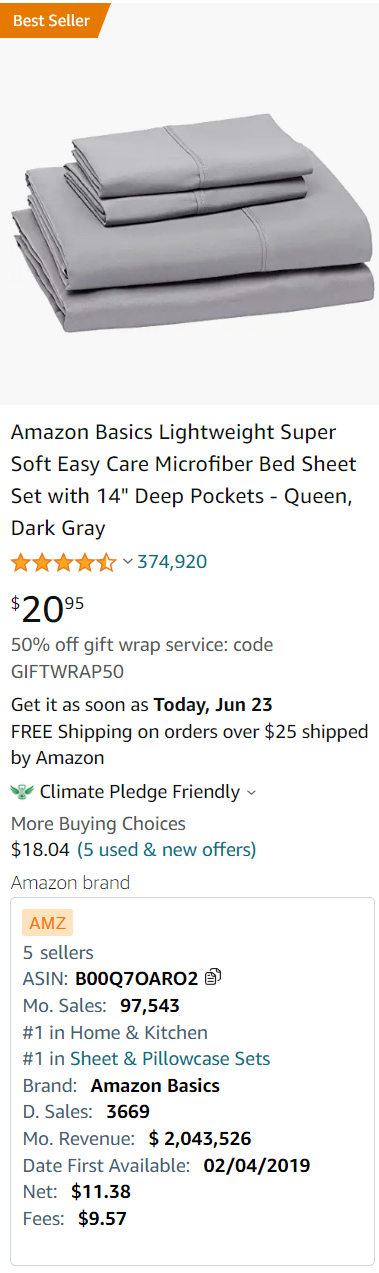
Task: Click the orange Best Seller badge
Action: click(x=53, y=20)
